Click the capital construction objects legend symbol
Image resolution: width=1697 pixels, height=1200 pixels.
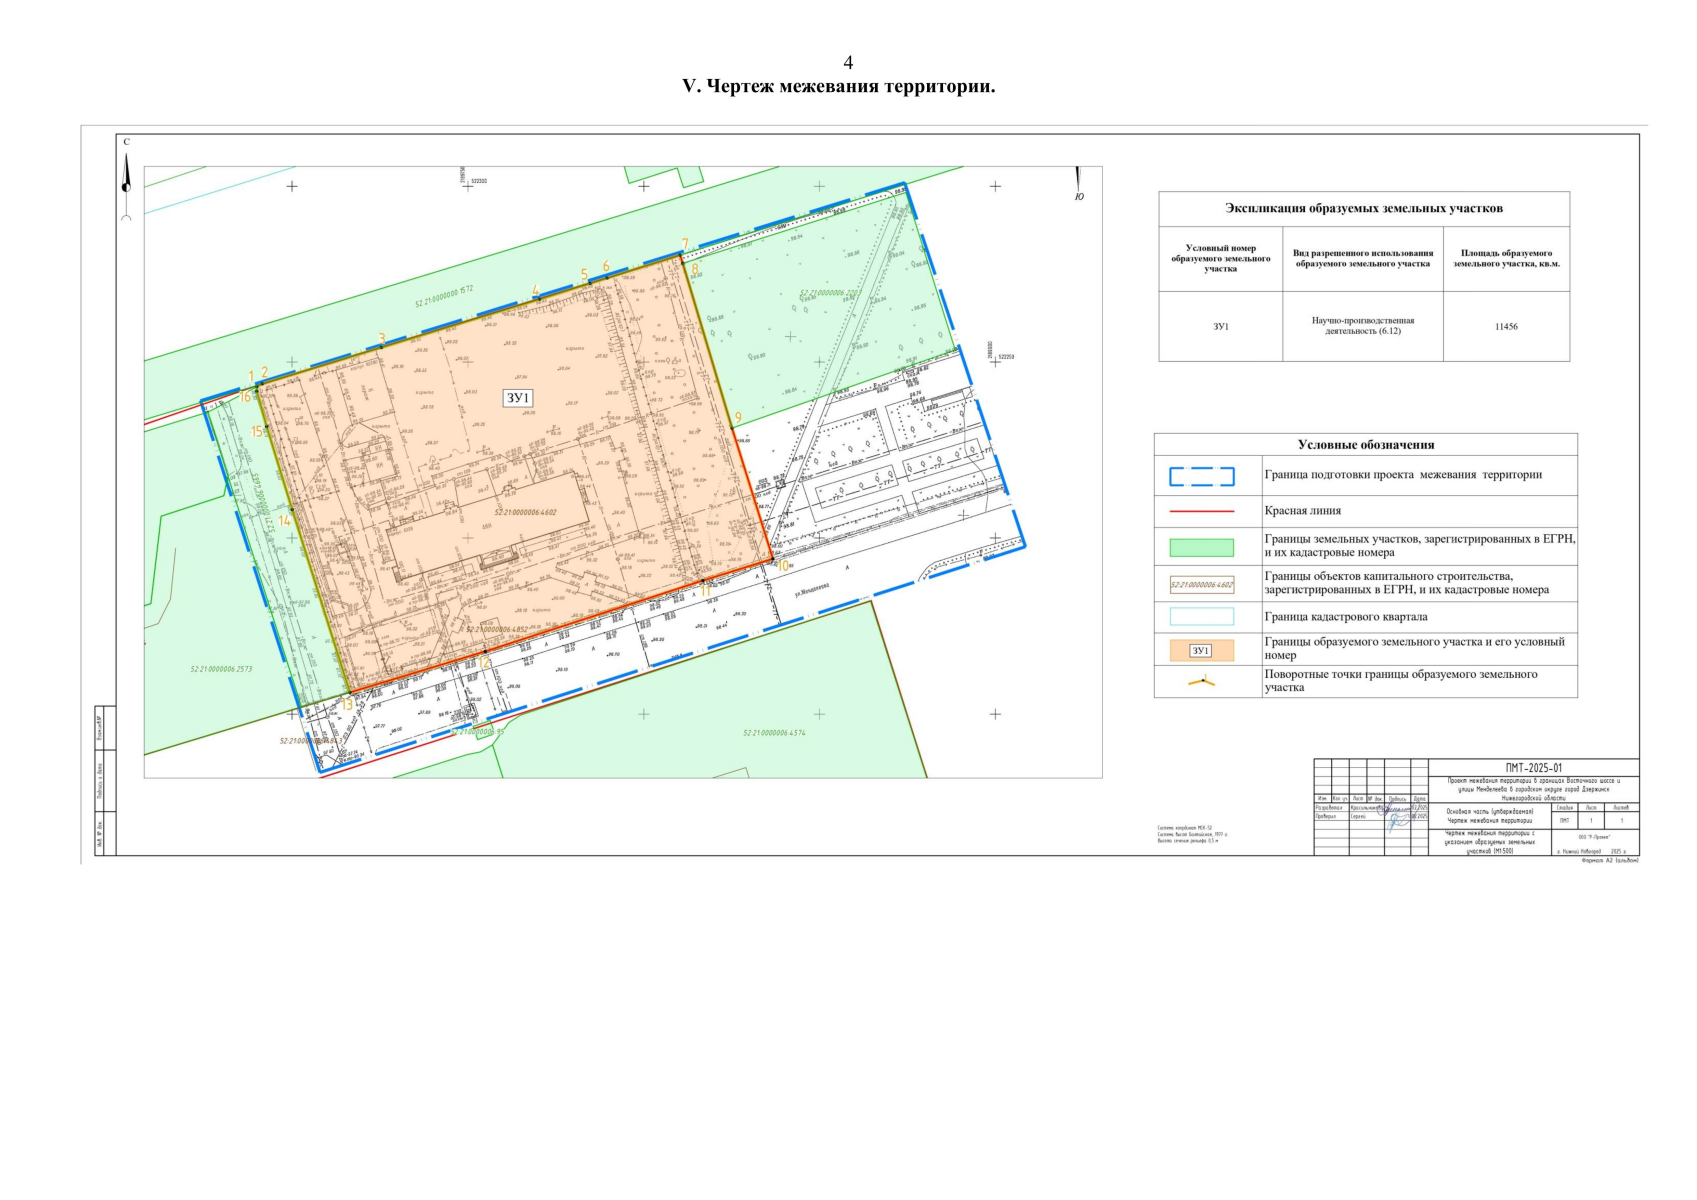click(x=1201, y=585)
